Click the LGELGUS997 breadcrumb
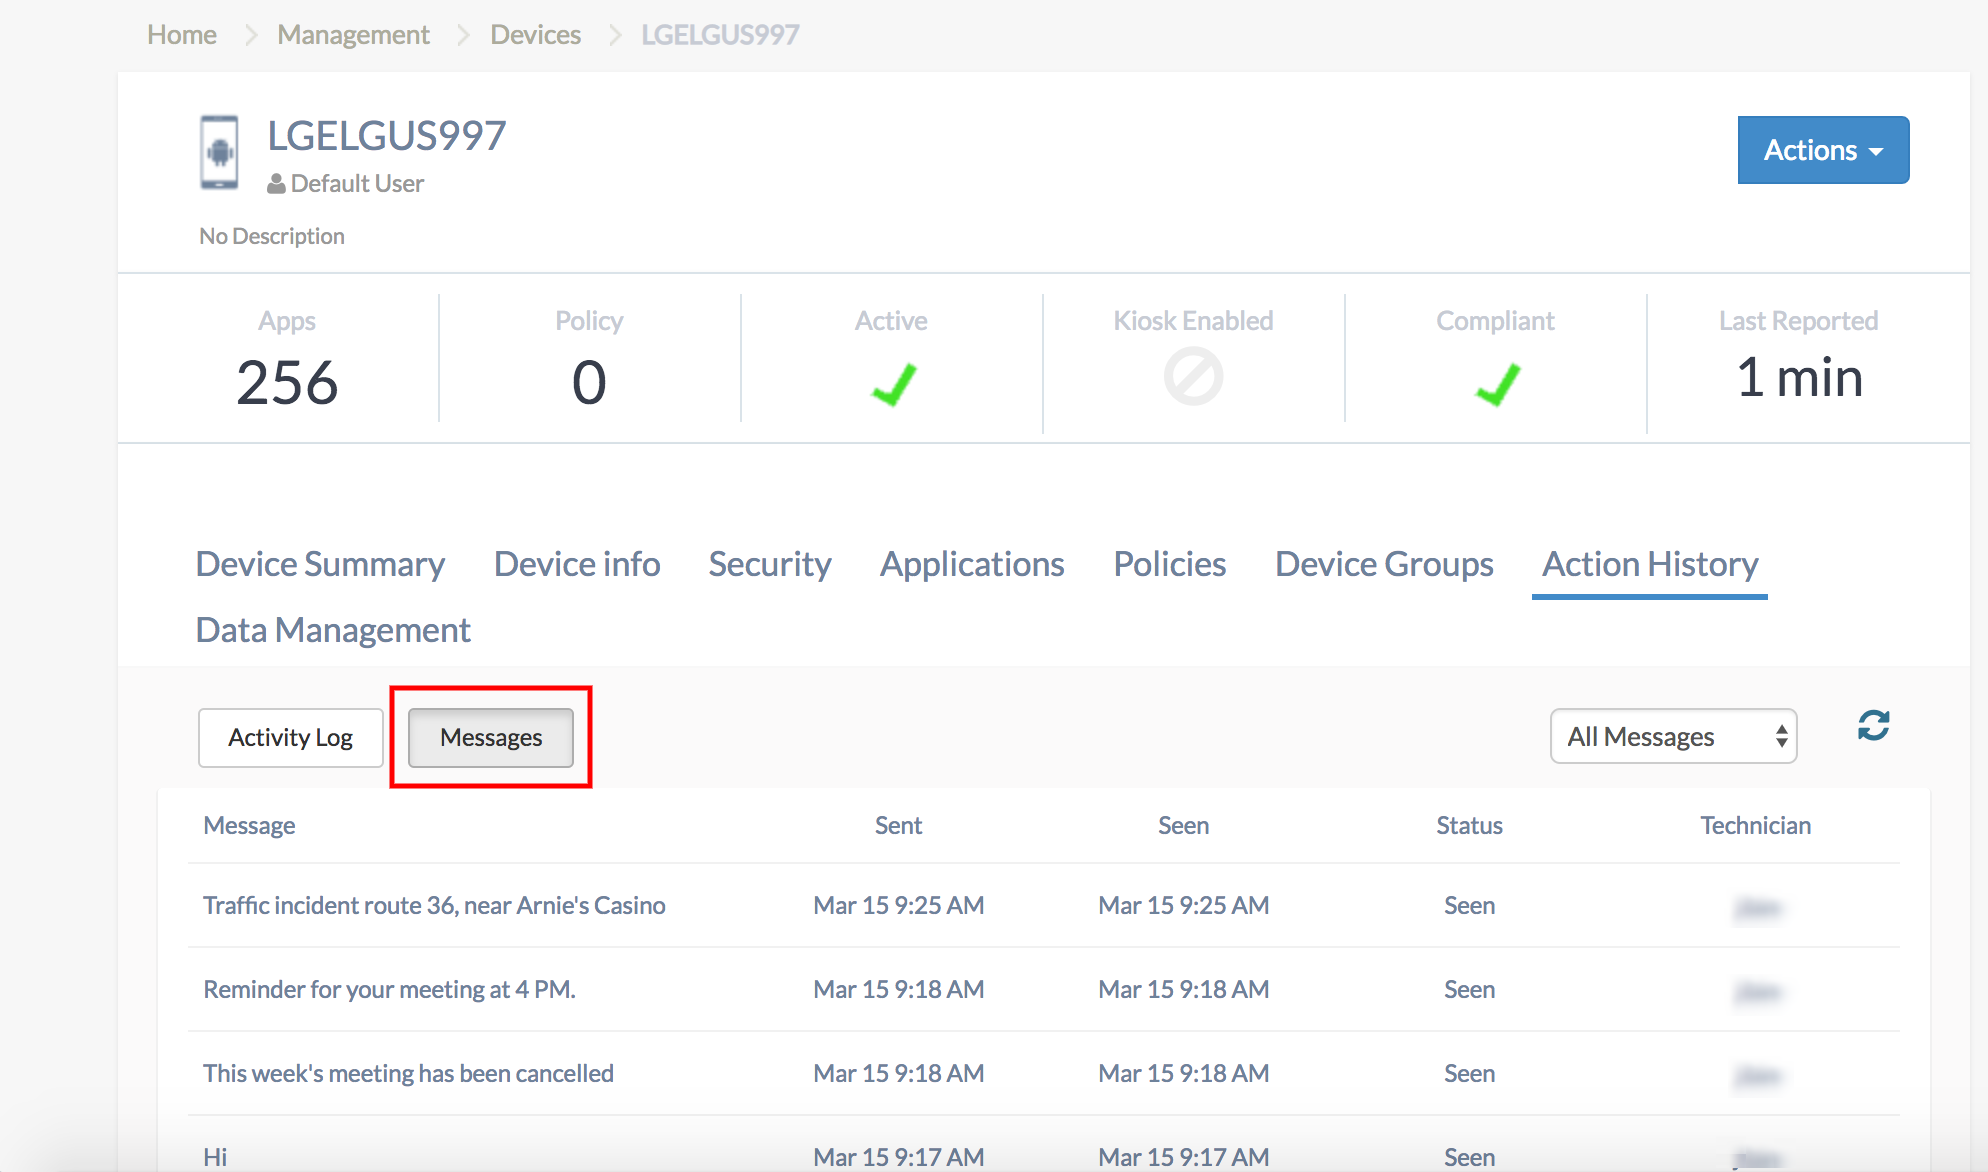The height and width of the screenshot is (1172, 1988). tap(720, 35)
